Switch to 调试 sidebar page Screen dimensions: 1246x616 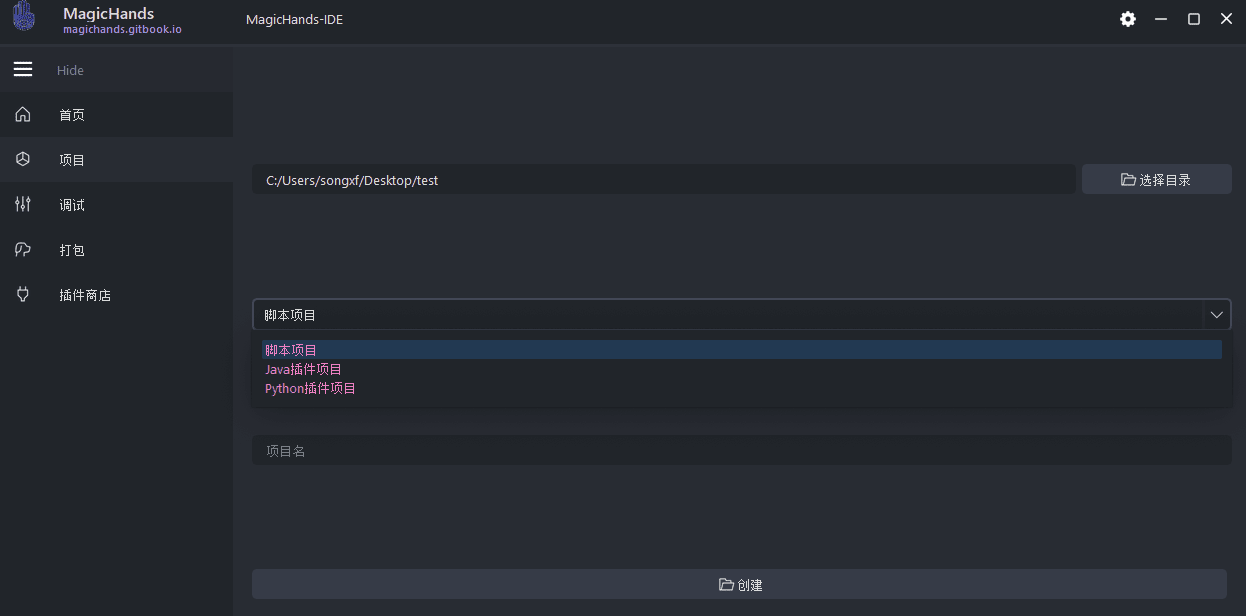(72, 205)
